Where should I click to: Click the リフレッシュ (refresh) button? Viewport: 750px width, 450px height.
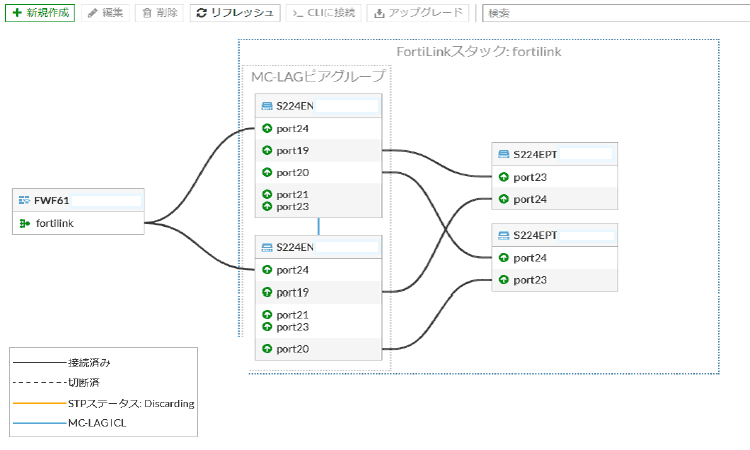click(235, 13)
